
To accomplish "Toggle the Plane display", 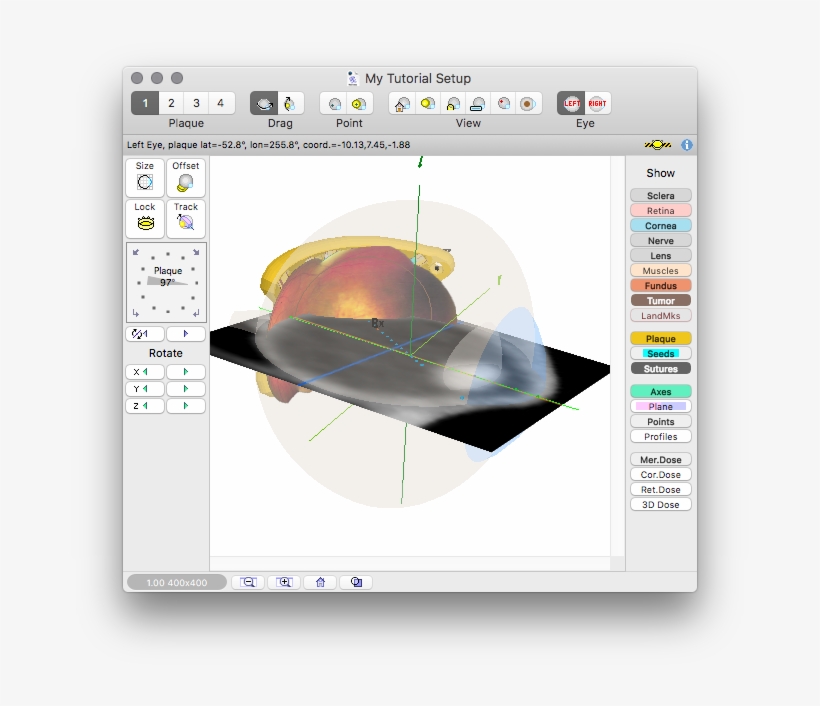I will tap(660, 406).
